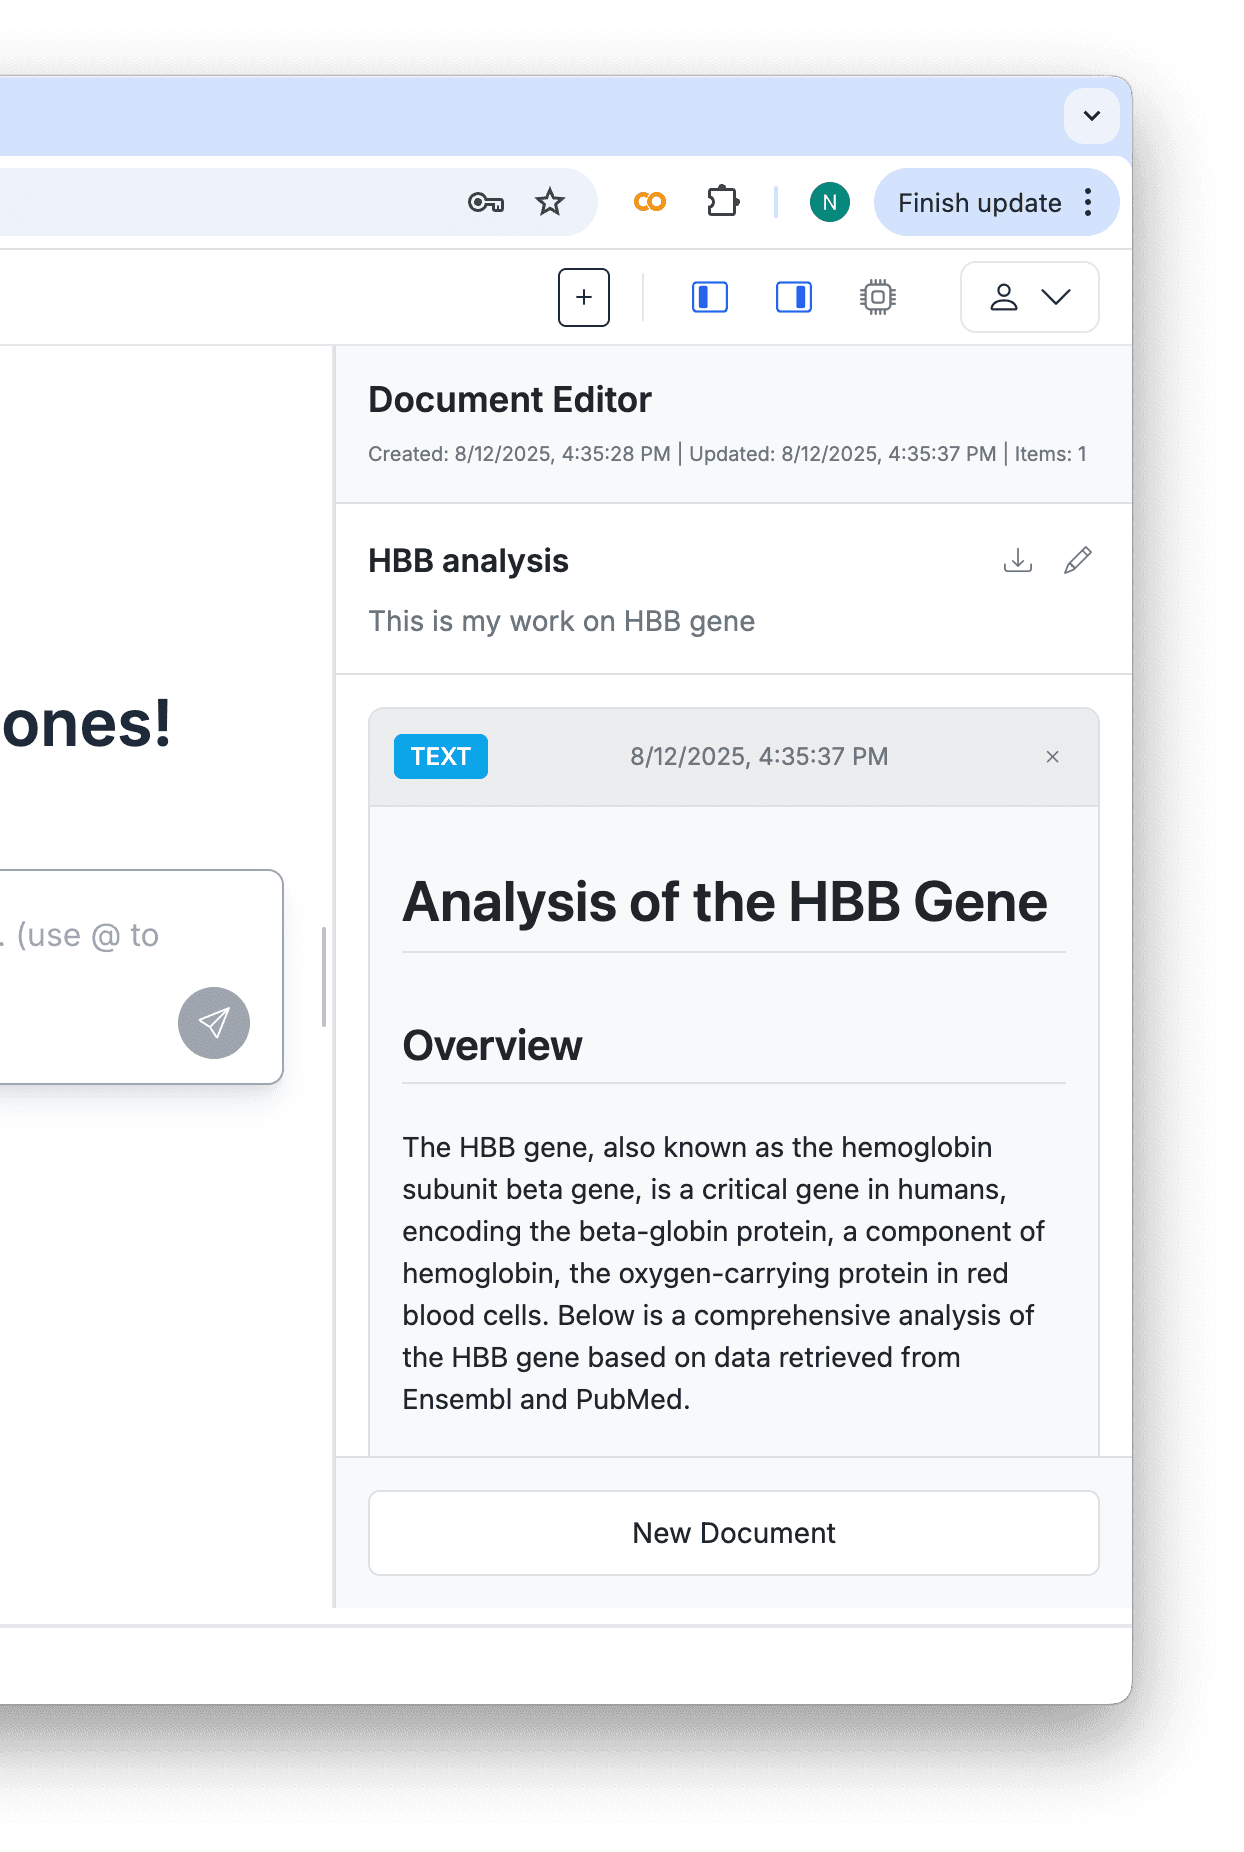Expand the user account dropdown
The image size is (1244, 1852).
1029,297
